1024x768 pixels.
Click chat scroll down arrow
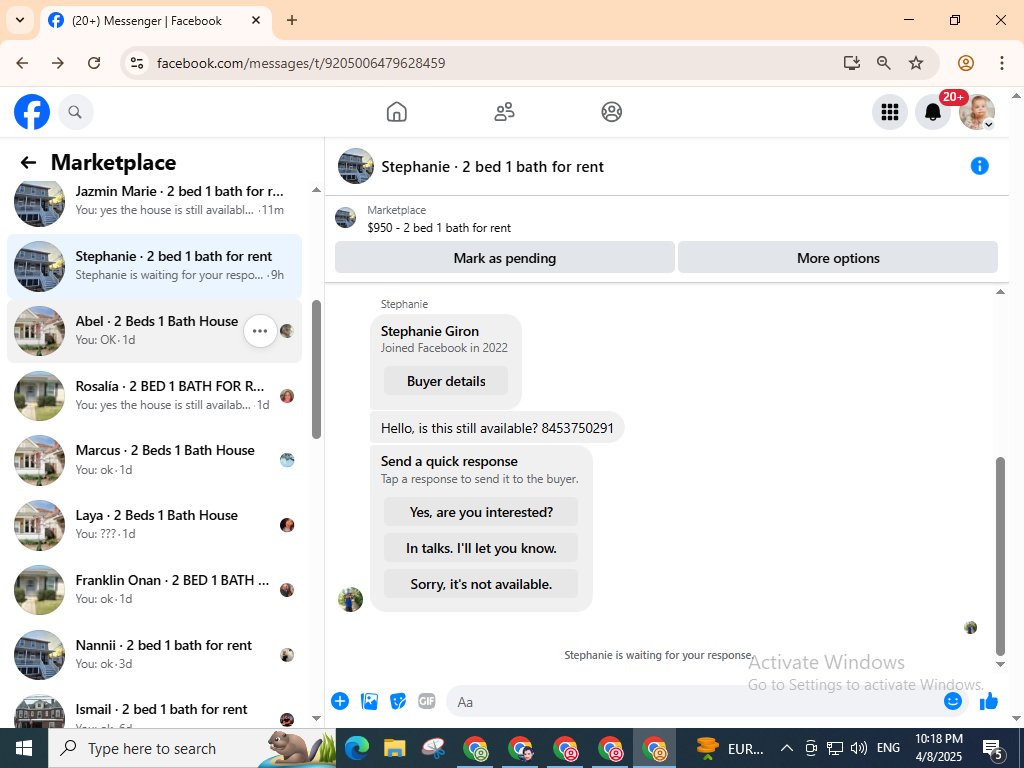click(1000, 665)
